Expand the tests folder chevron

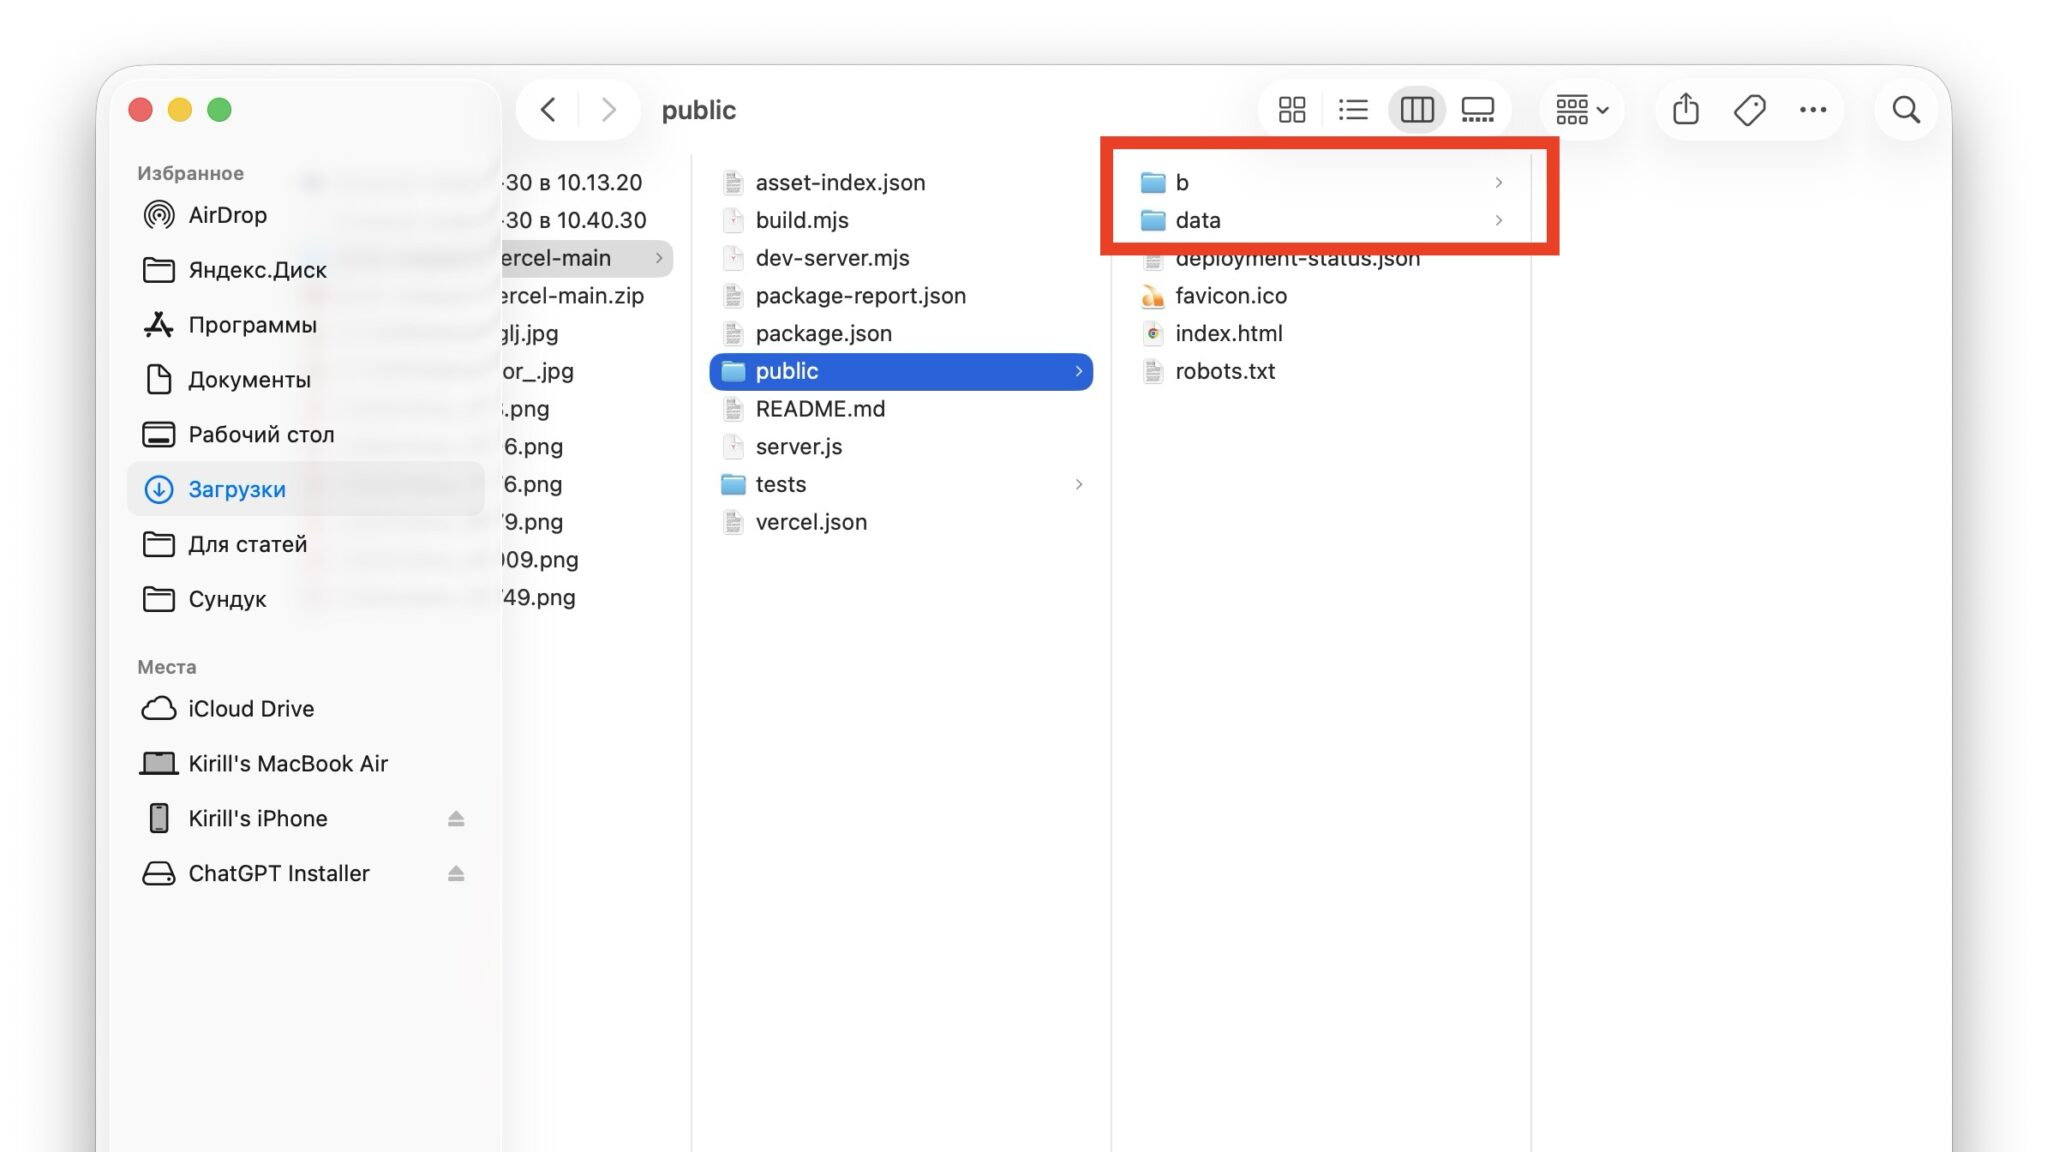tap(1078, 485)
